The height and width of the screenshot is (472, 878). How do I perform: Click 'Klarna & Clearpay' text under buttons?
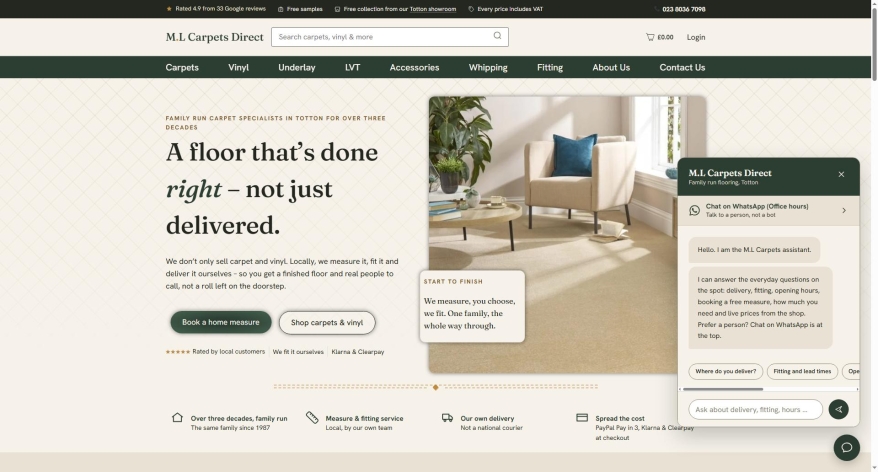358,352
